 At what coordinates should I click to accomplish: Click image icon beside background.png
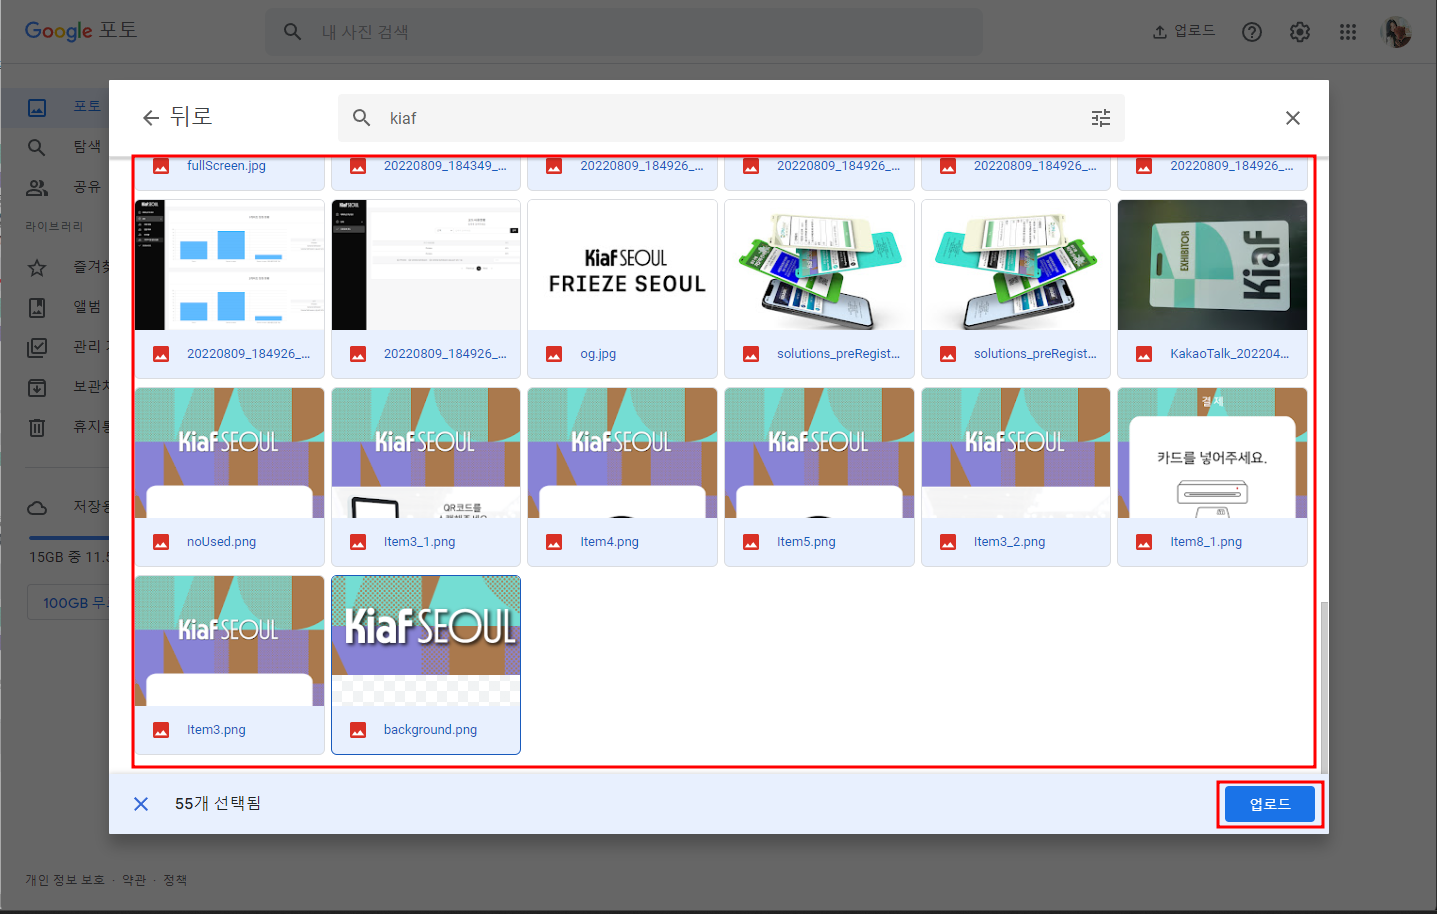(358, 730)
